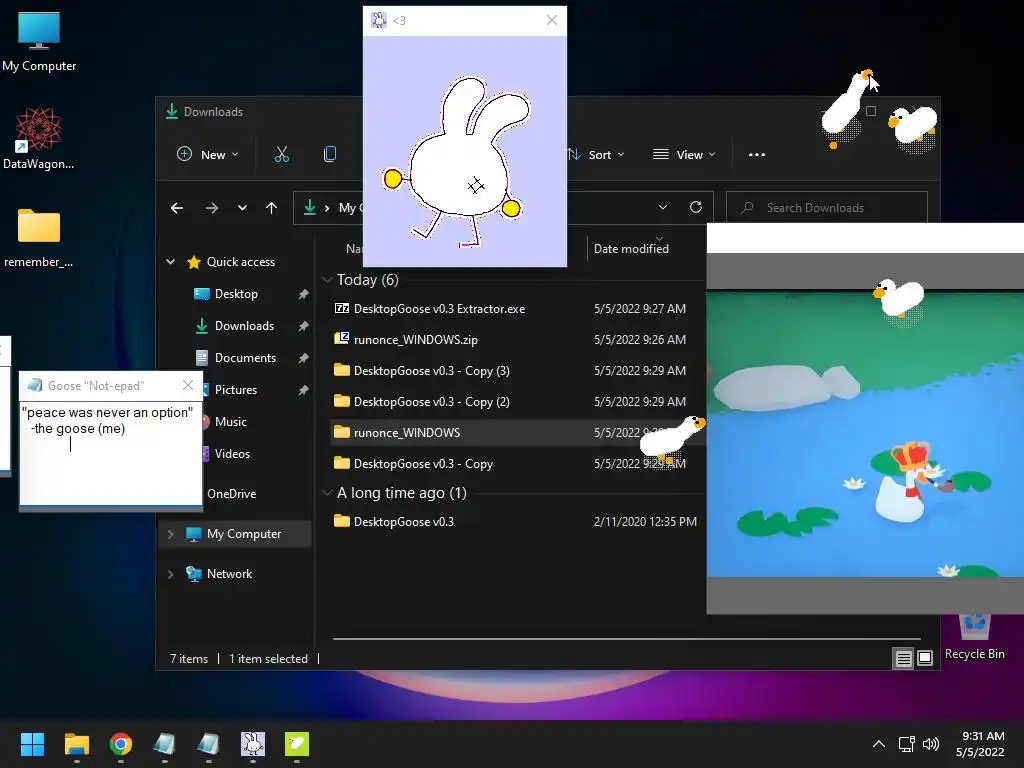Go back with the Back arrow
The image size is (1024, 768).
(176, 208)
